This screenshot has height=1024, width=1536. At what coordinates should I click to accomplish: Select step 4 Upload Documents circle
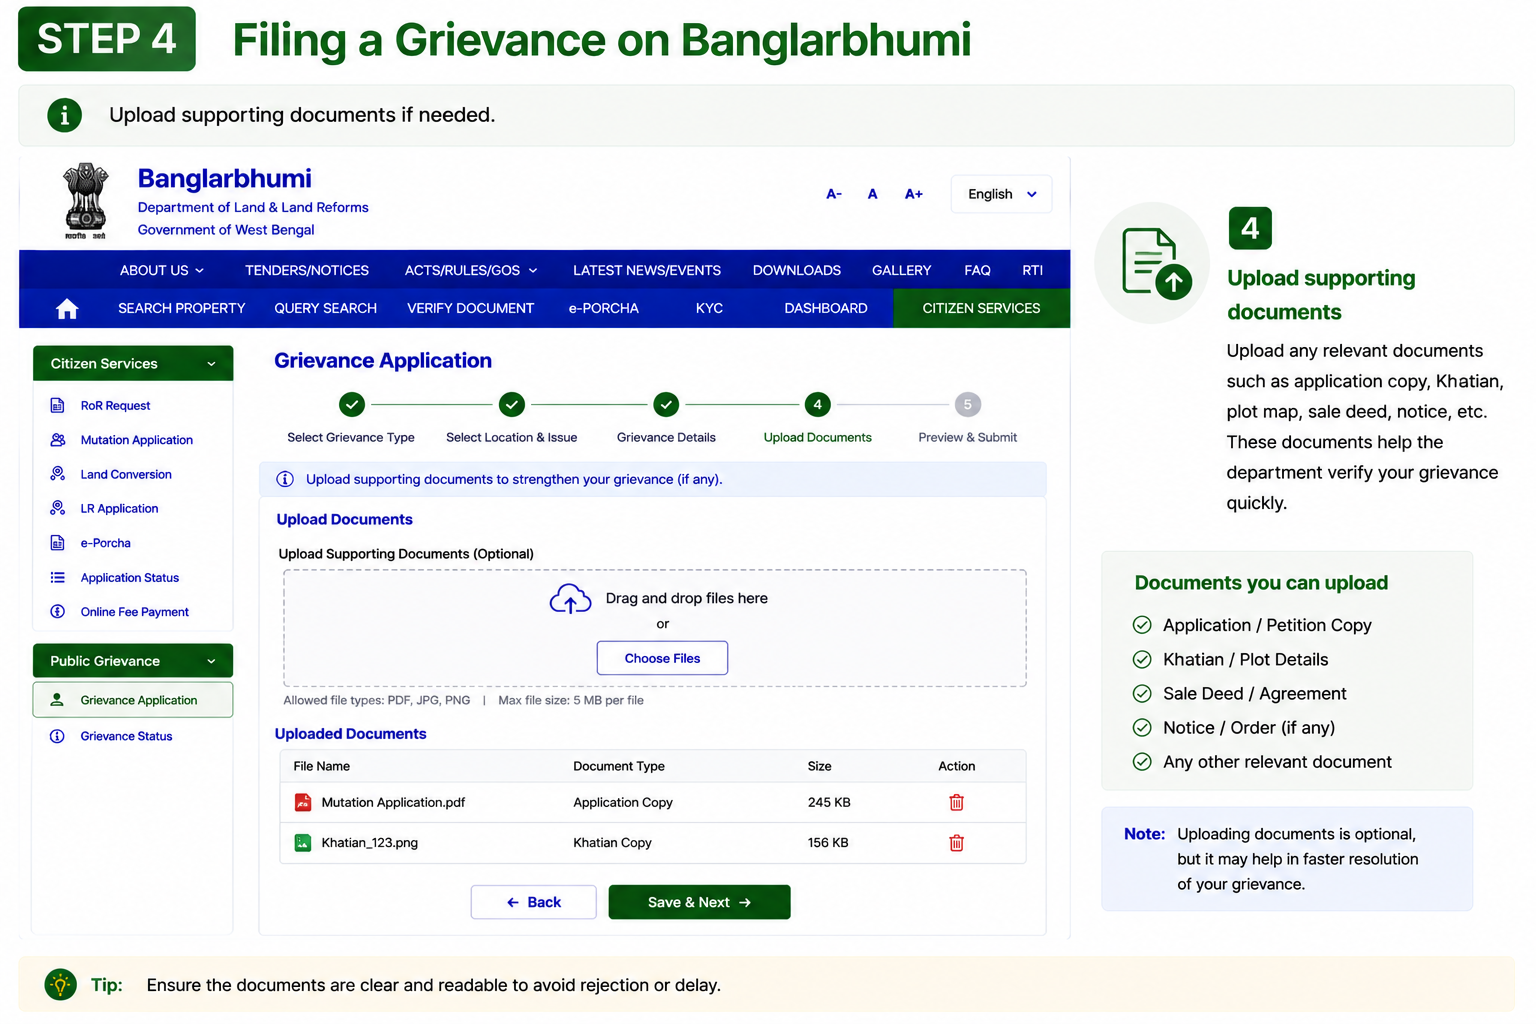pyautogui.click(x=817, y=405)
